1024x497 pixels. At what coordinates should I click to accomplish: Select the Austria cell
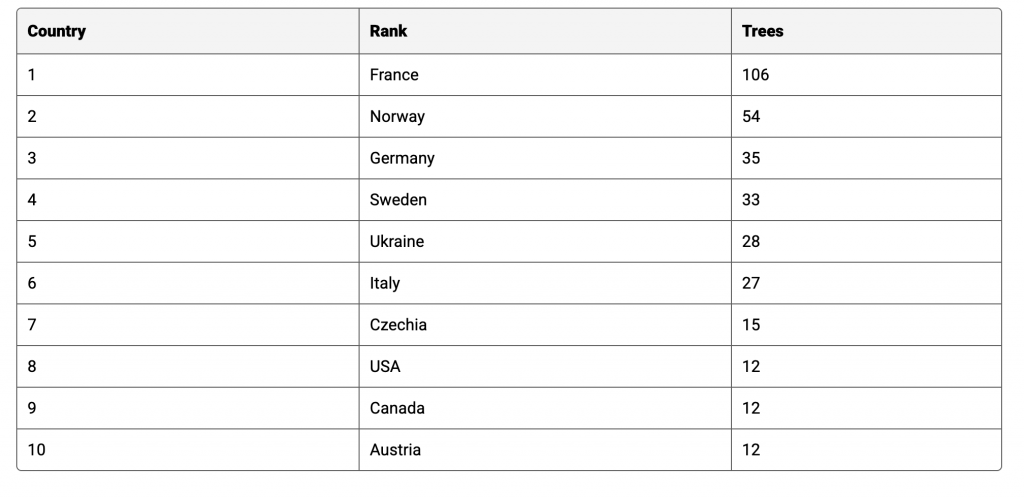[395, 450]
